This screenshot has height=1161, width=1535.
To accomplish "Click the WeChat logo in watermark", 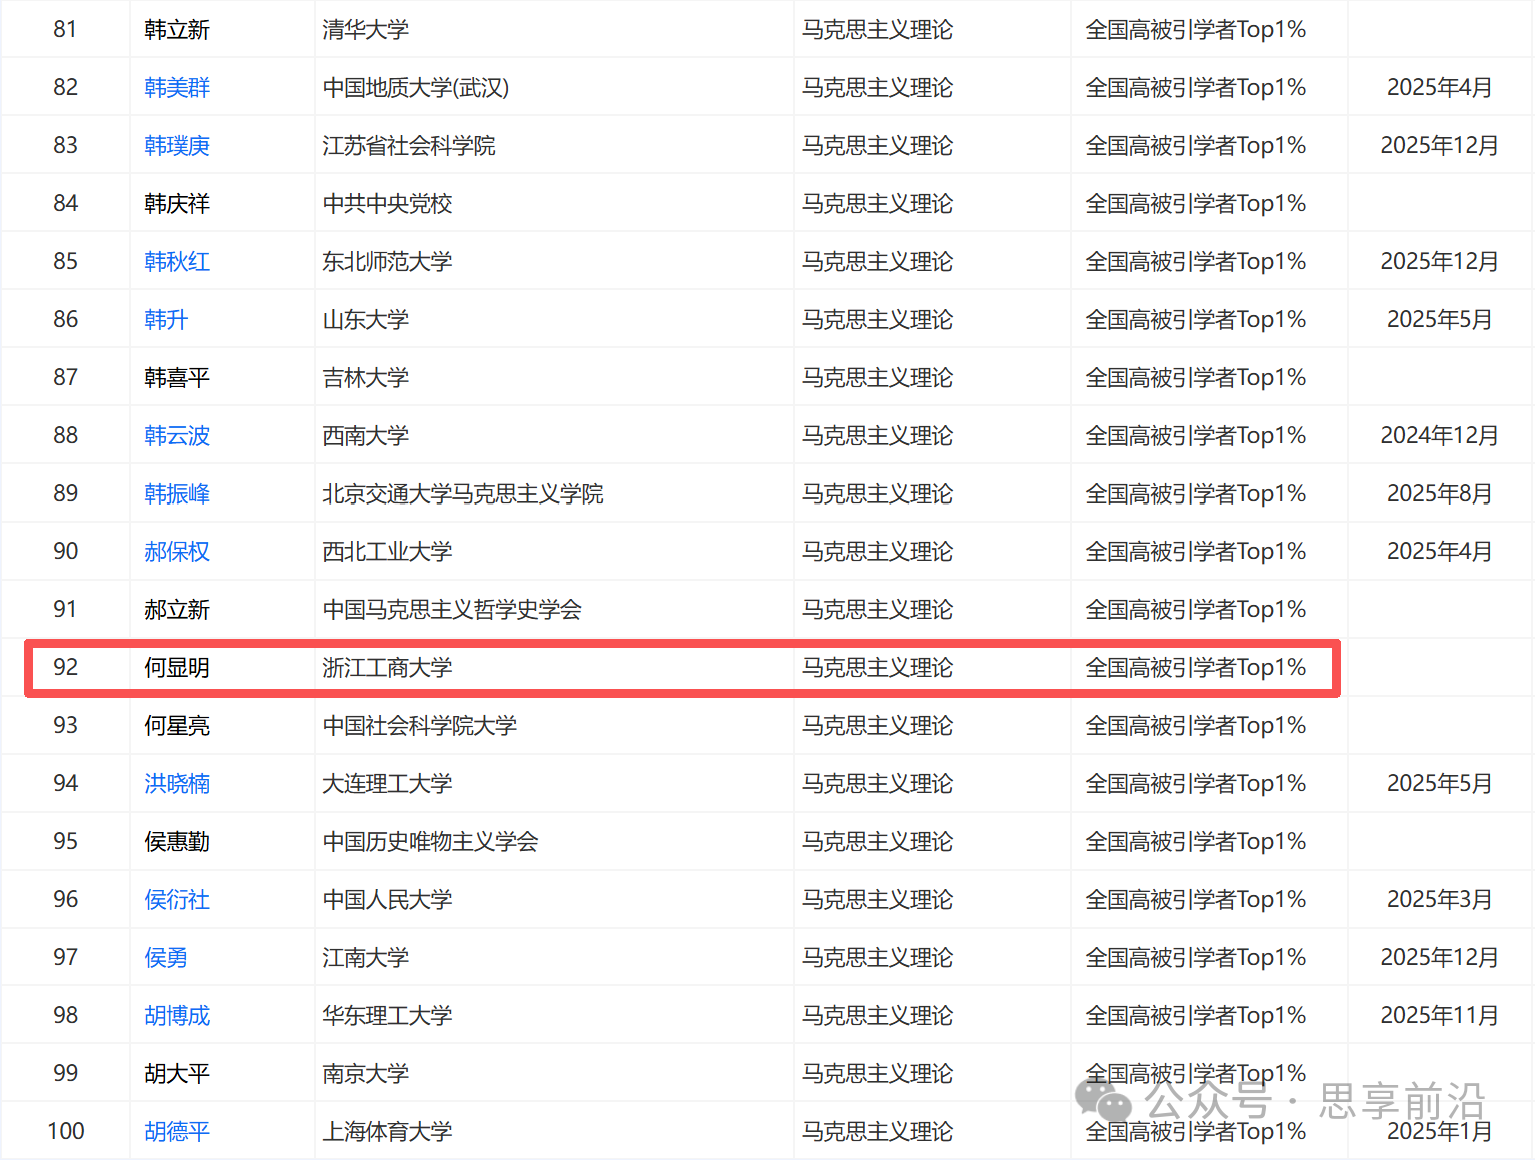I will click(x=1103, y=1101).
